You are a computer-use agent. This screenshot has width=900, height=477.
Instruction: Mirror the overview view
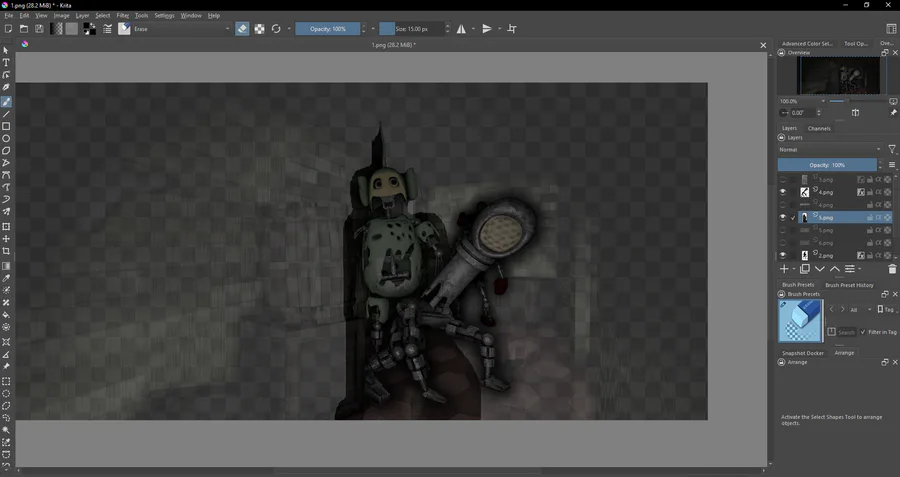pos(855,113)
